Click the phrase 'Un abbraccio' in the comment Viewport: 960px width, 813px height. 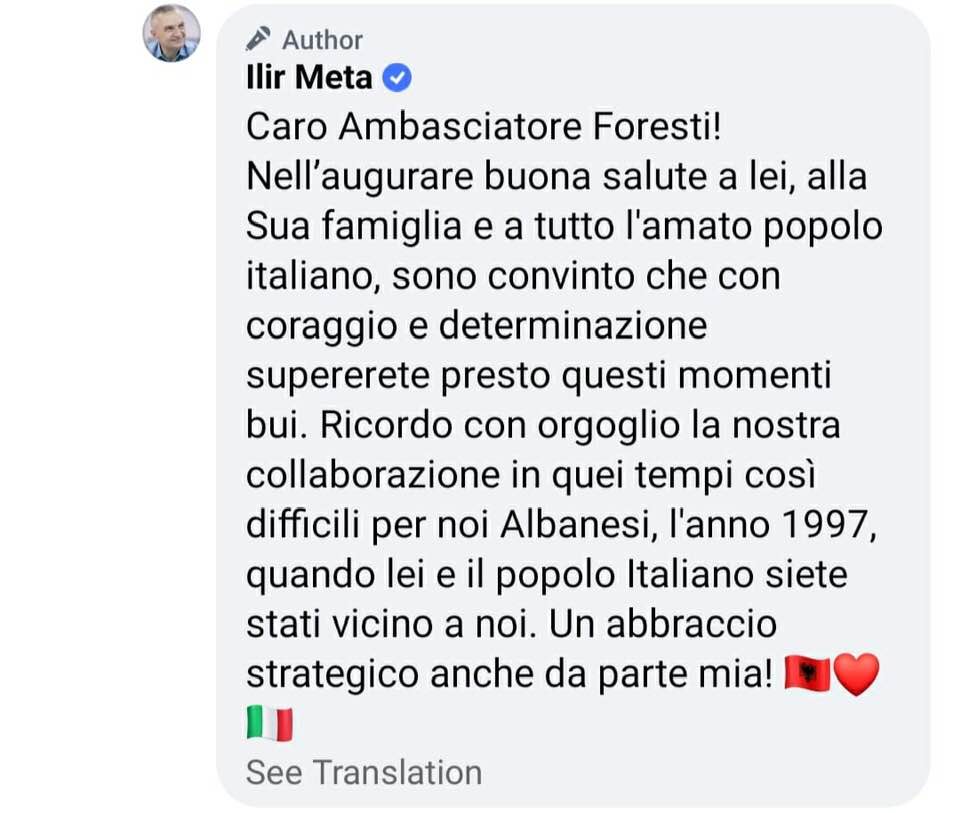(x=663, y=624)
